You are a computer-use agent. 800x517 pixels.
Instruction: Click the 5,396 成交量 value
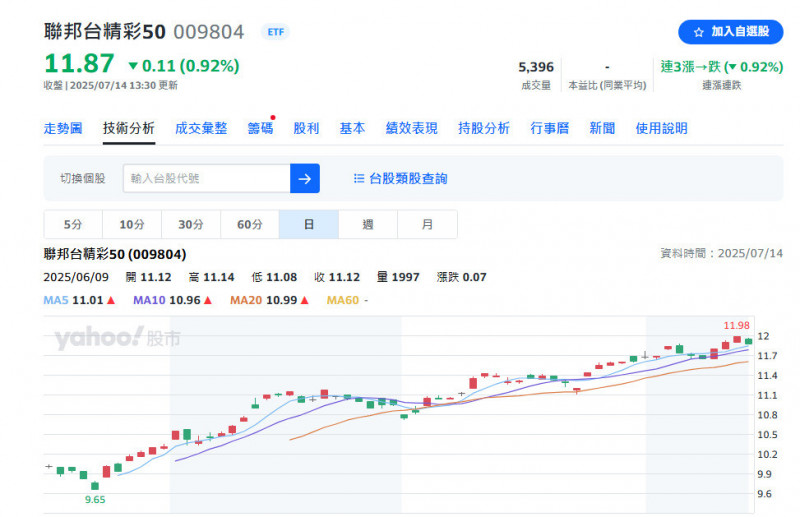[x=536, y=67]
